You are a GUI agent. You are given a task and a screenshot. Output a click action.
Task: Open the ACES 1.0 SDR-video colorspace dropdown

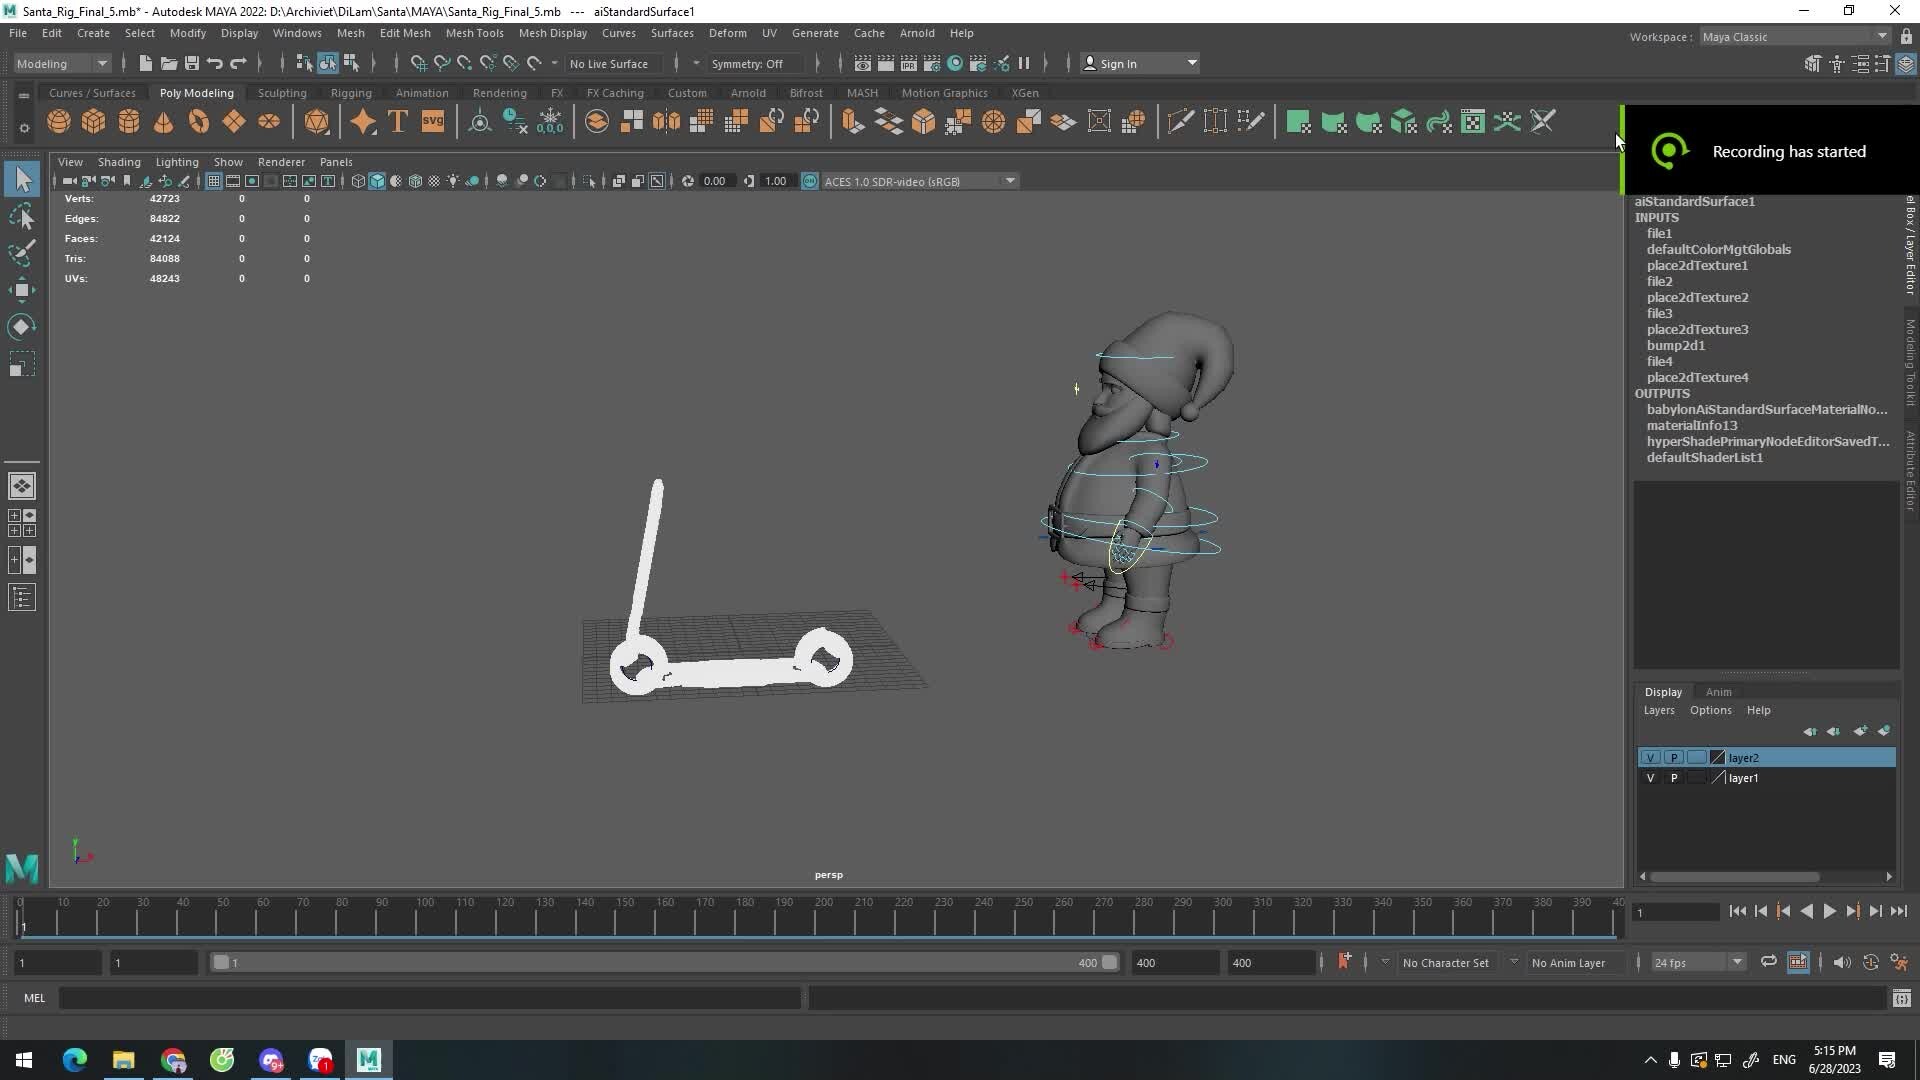pos(1010,181)
